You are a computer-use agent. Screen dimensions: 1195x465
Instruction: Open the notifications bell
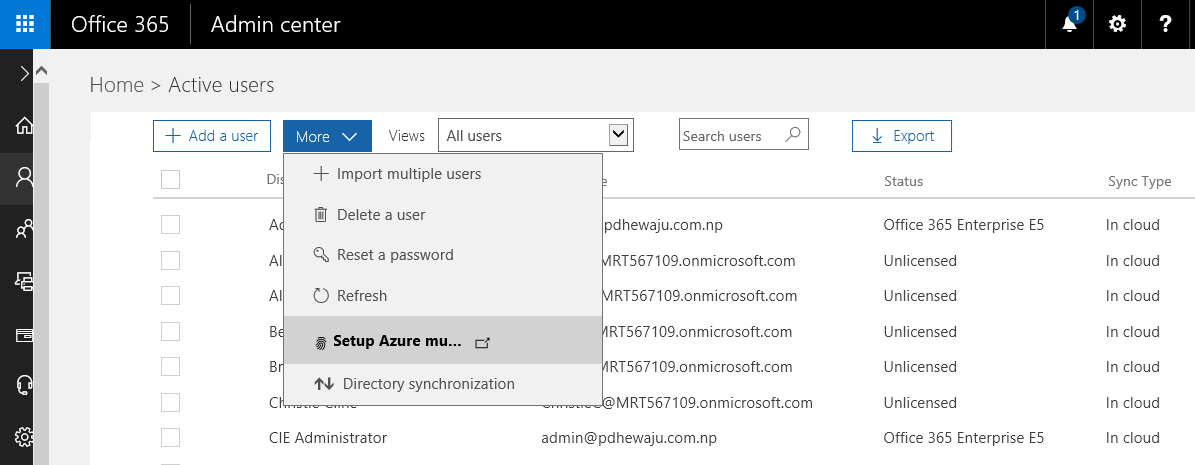click(1070, 24)
